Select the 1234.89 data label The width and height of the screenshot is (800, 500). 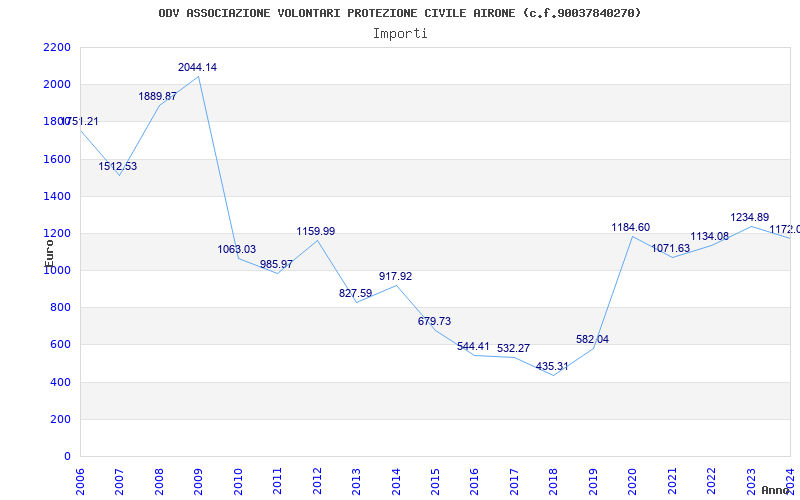point(749,217)
